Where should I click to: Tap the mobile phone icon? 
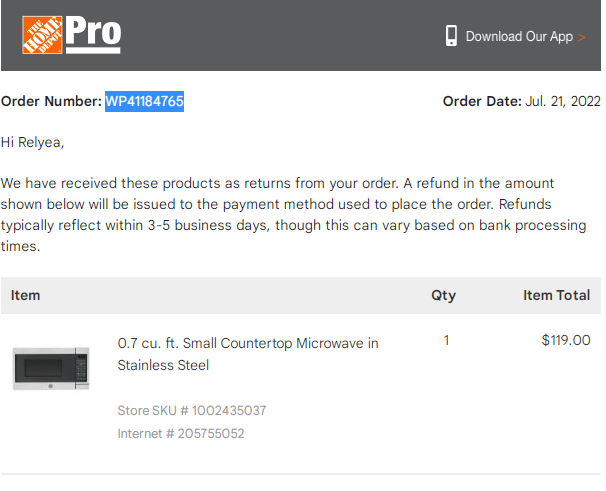(x=451, y=36)
